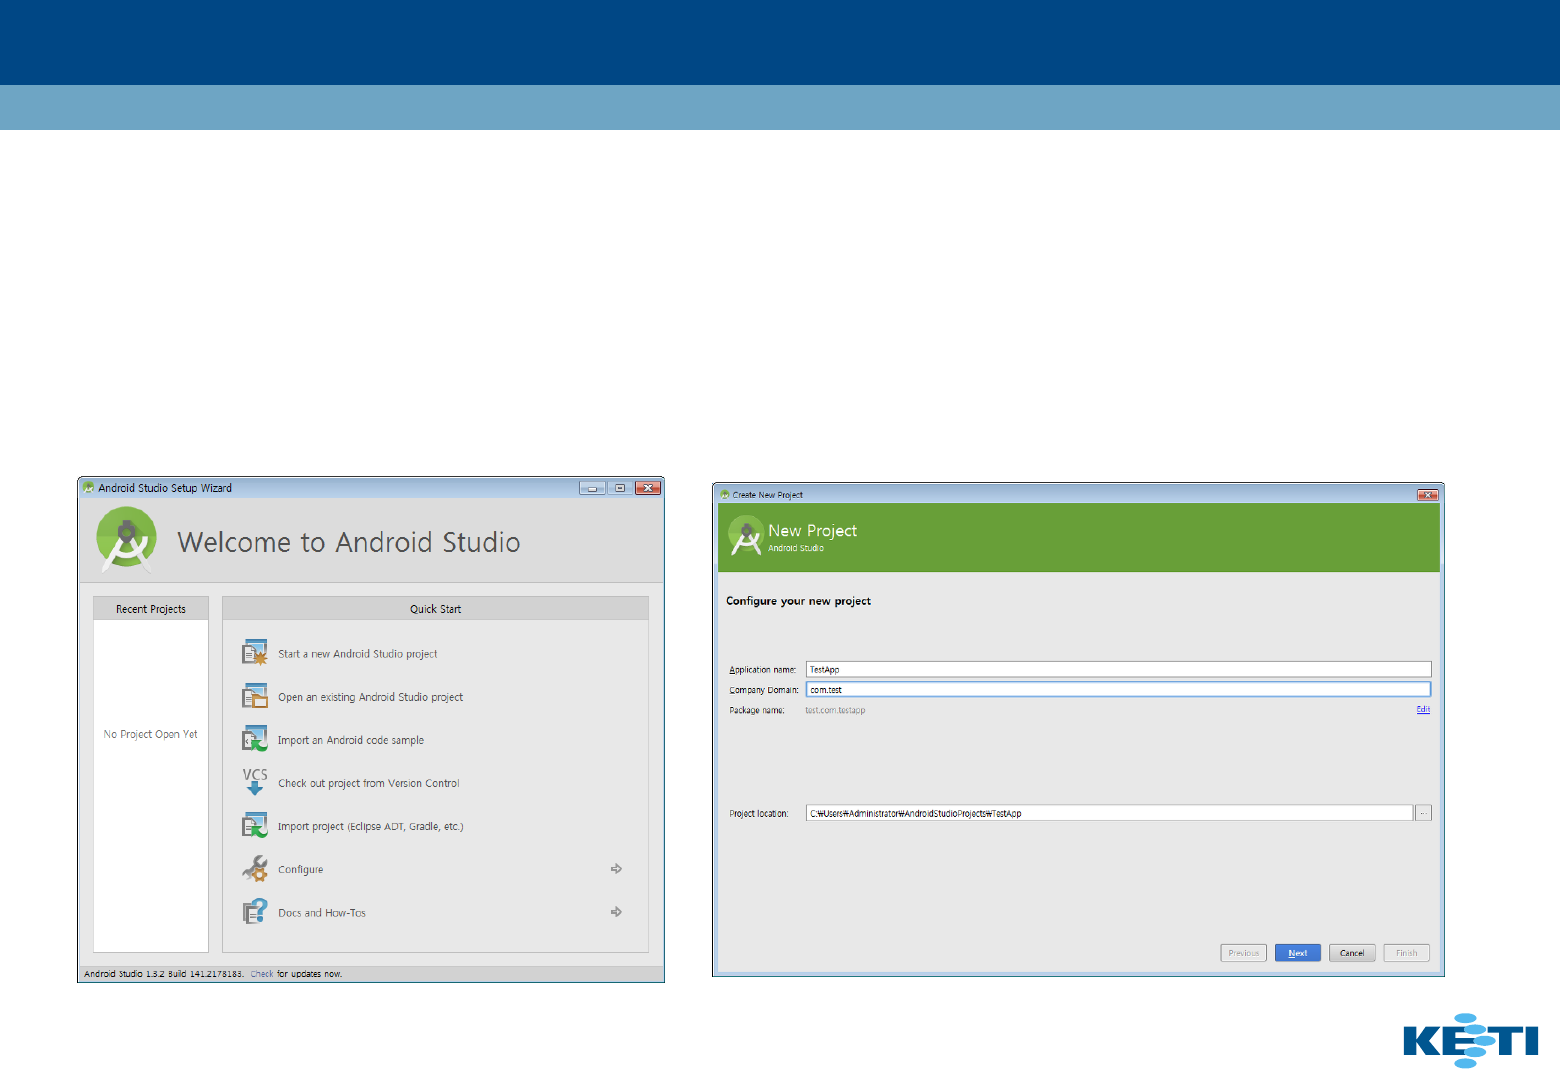Click the Finish button
Screen dimensions: 1560x1080
(1407, 953)
